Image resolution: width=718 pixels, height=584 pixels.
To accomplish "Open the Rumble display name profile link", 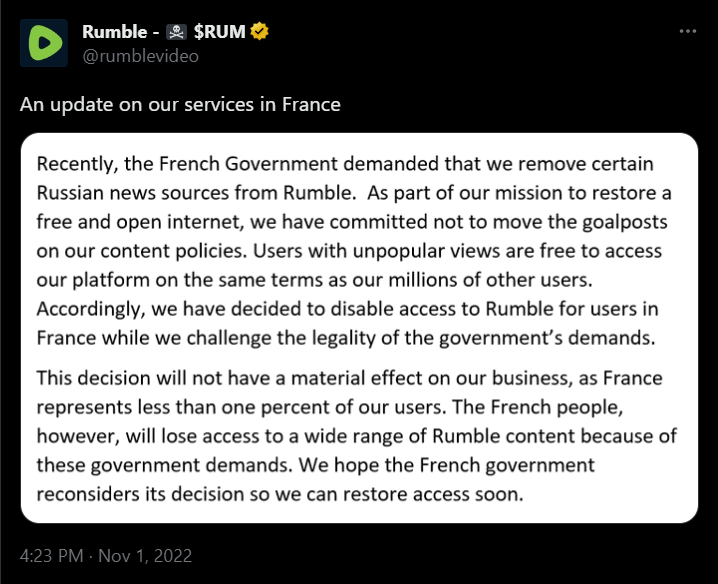I will point(116,32).
